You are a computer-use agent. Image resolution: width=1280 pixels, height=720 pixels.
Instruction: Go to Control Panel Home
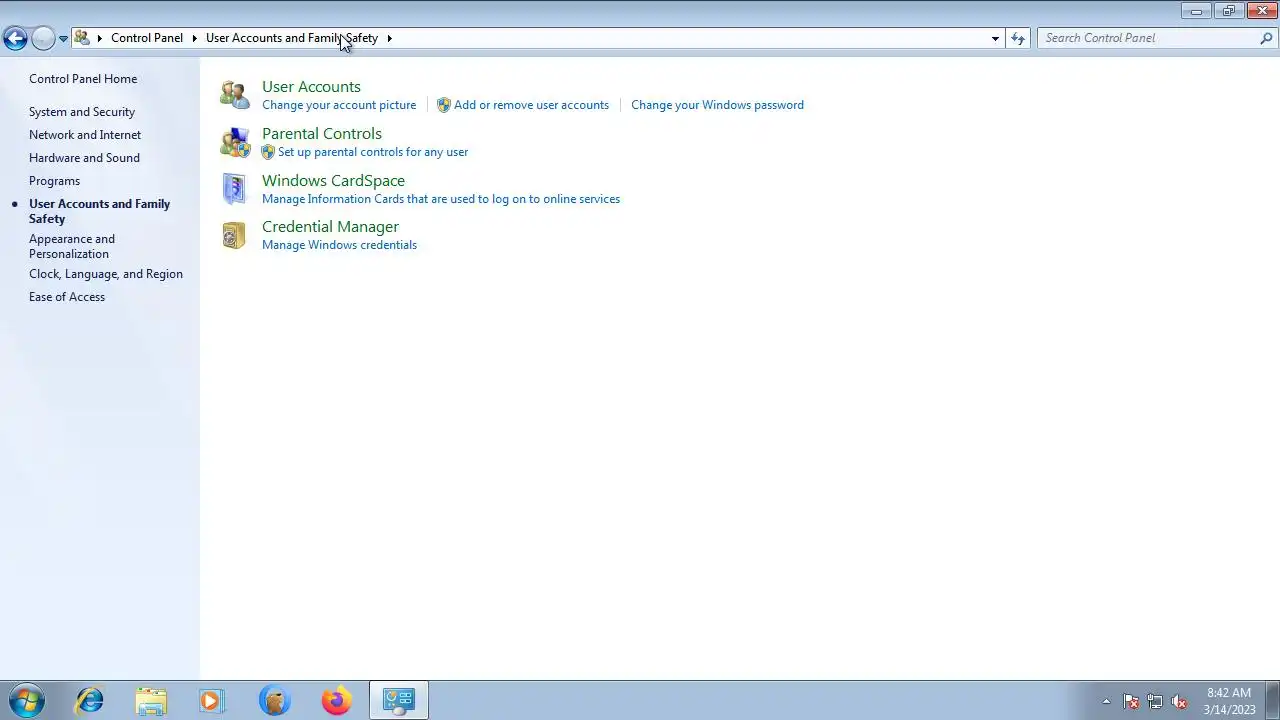(83, 79)
